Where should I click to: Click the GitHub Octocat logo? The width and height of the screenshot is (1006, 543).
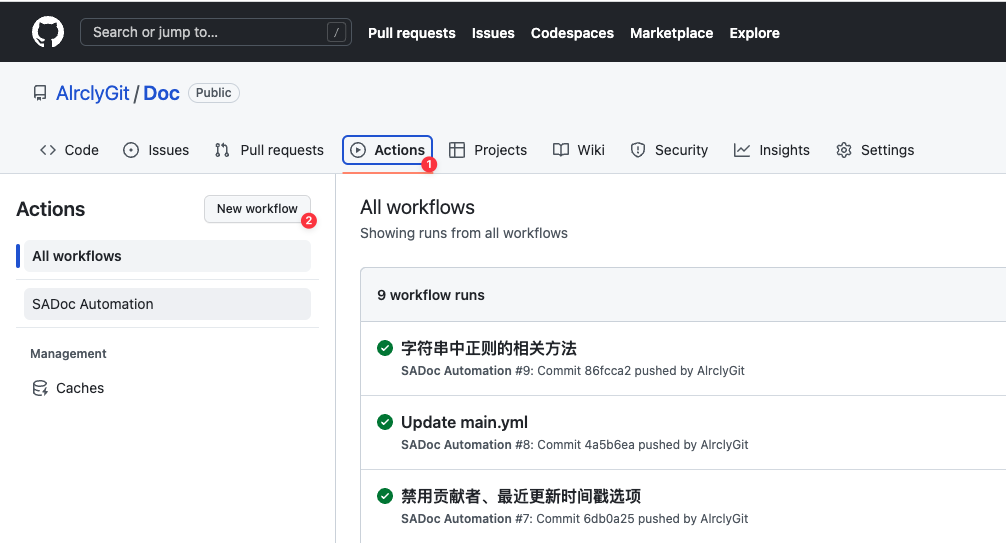pyautogui.click(x=48, y=32)
